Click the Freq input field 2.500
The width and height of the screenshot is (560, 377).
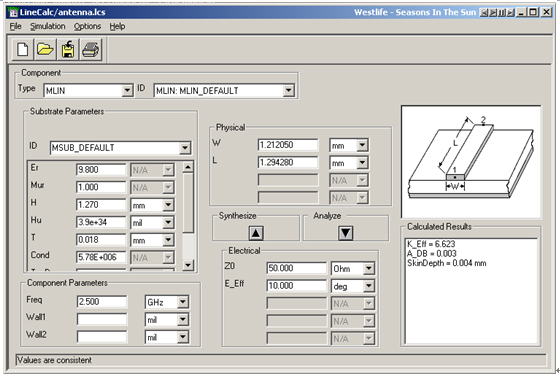tap(102, 302)
